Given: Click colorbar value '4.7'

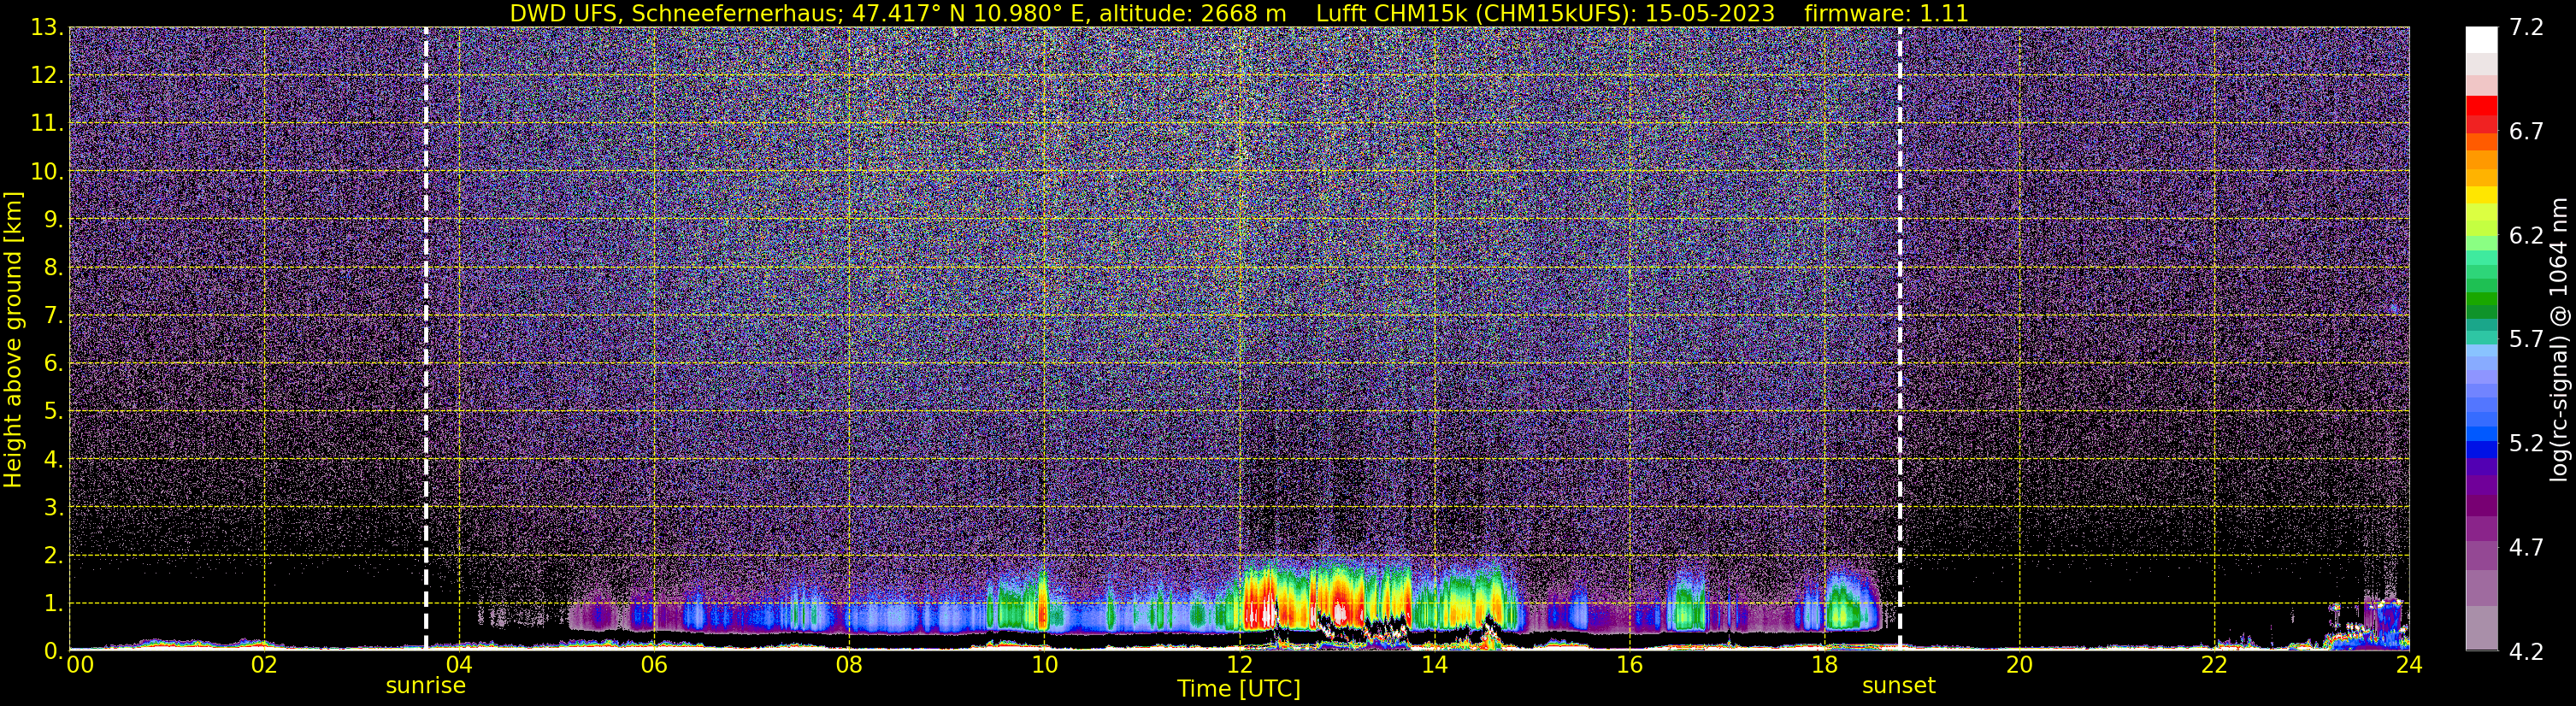Looking at the screenshot, I should point(2526,548).
